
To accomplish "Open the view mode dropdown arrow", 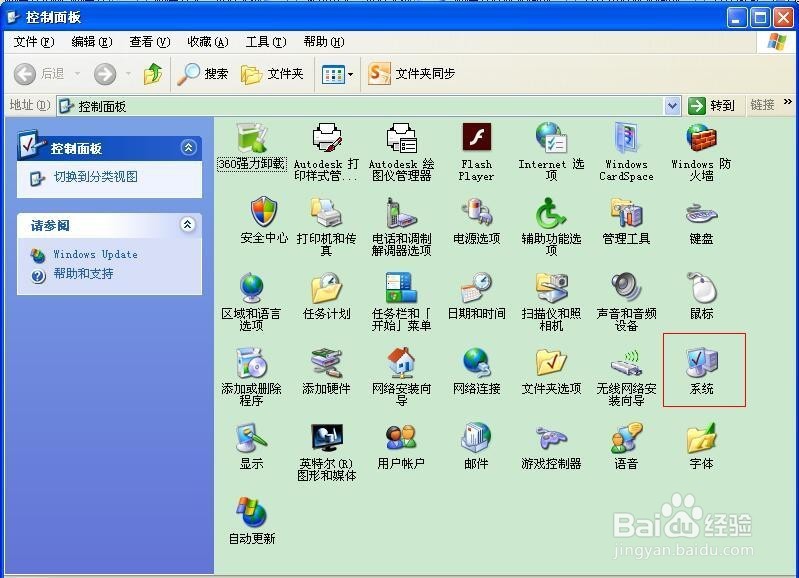I will [x=351, y=74].
